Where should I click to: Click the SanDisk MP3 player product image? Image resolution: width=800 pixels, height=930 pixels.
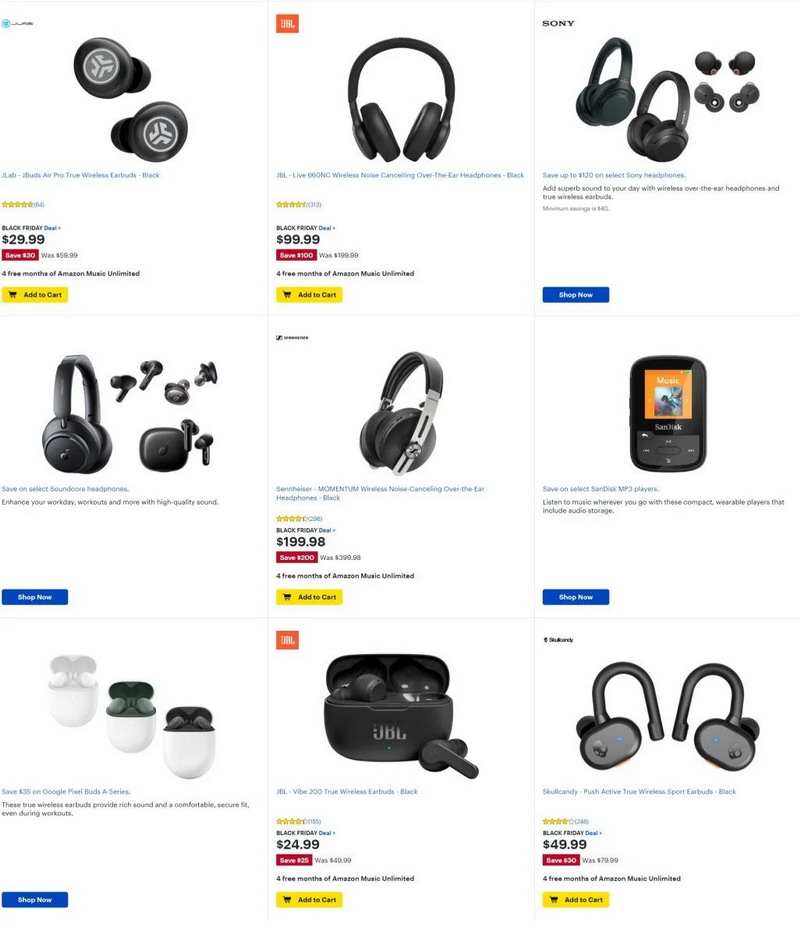click(668, 413)
